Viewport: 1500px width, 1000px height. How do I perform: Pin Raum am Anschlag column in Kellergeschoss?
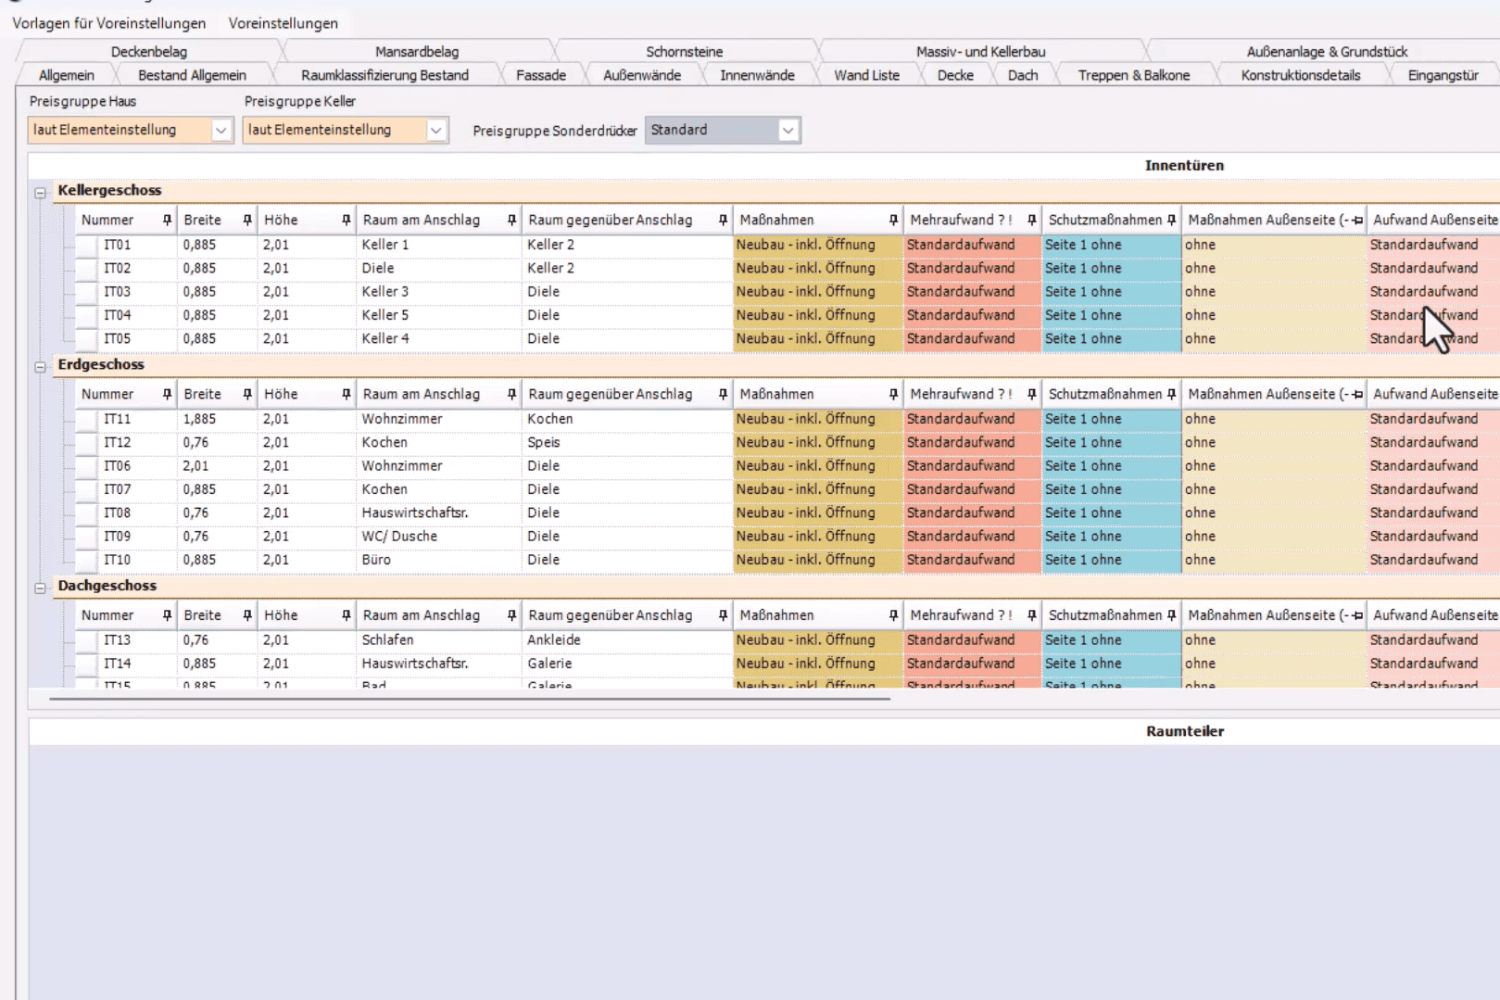coord(511,220)
